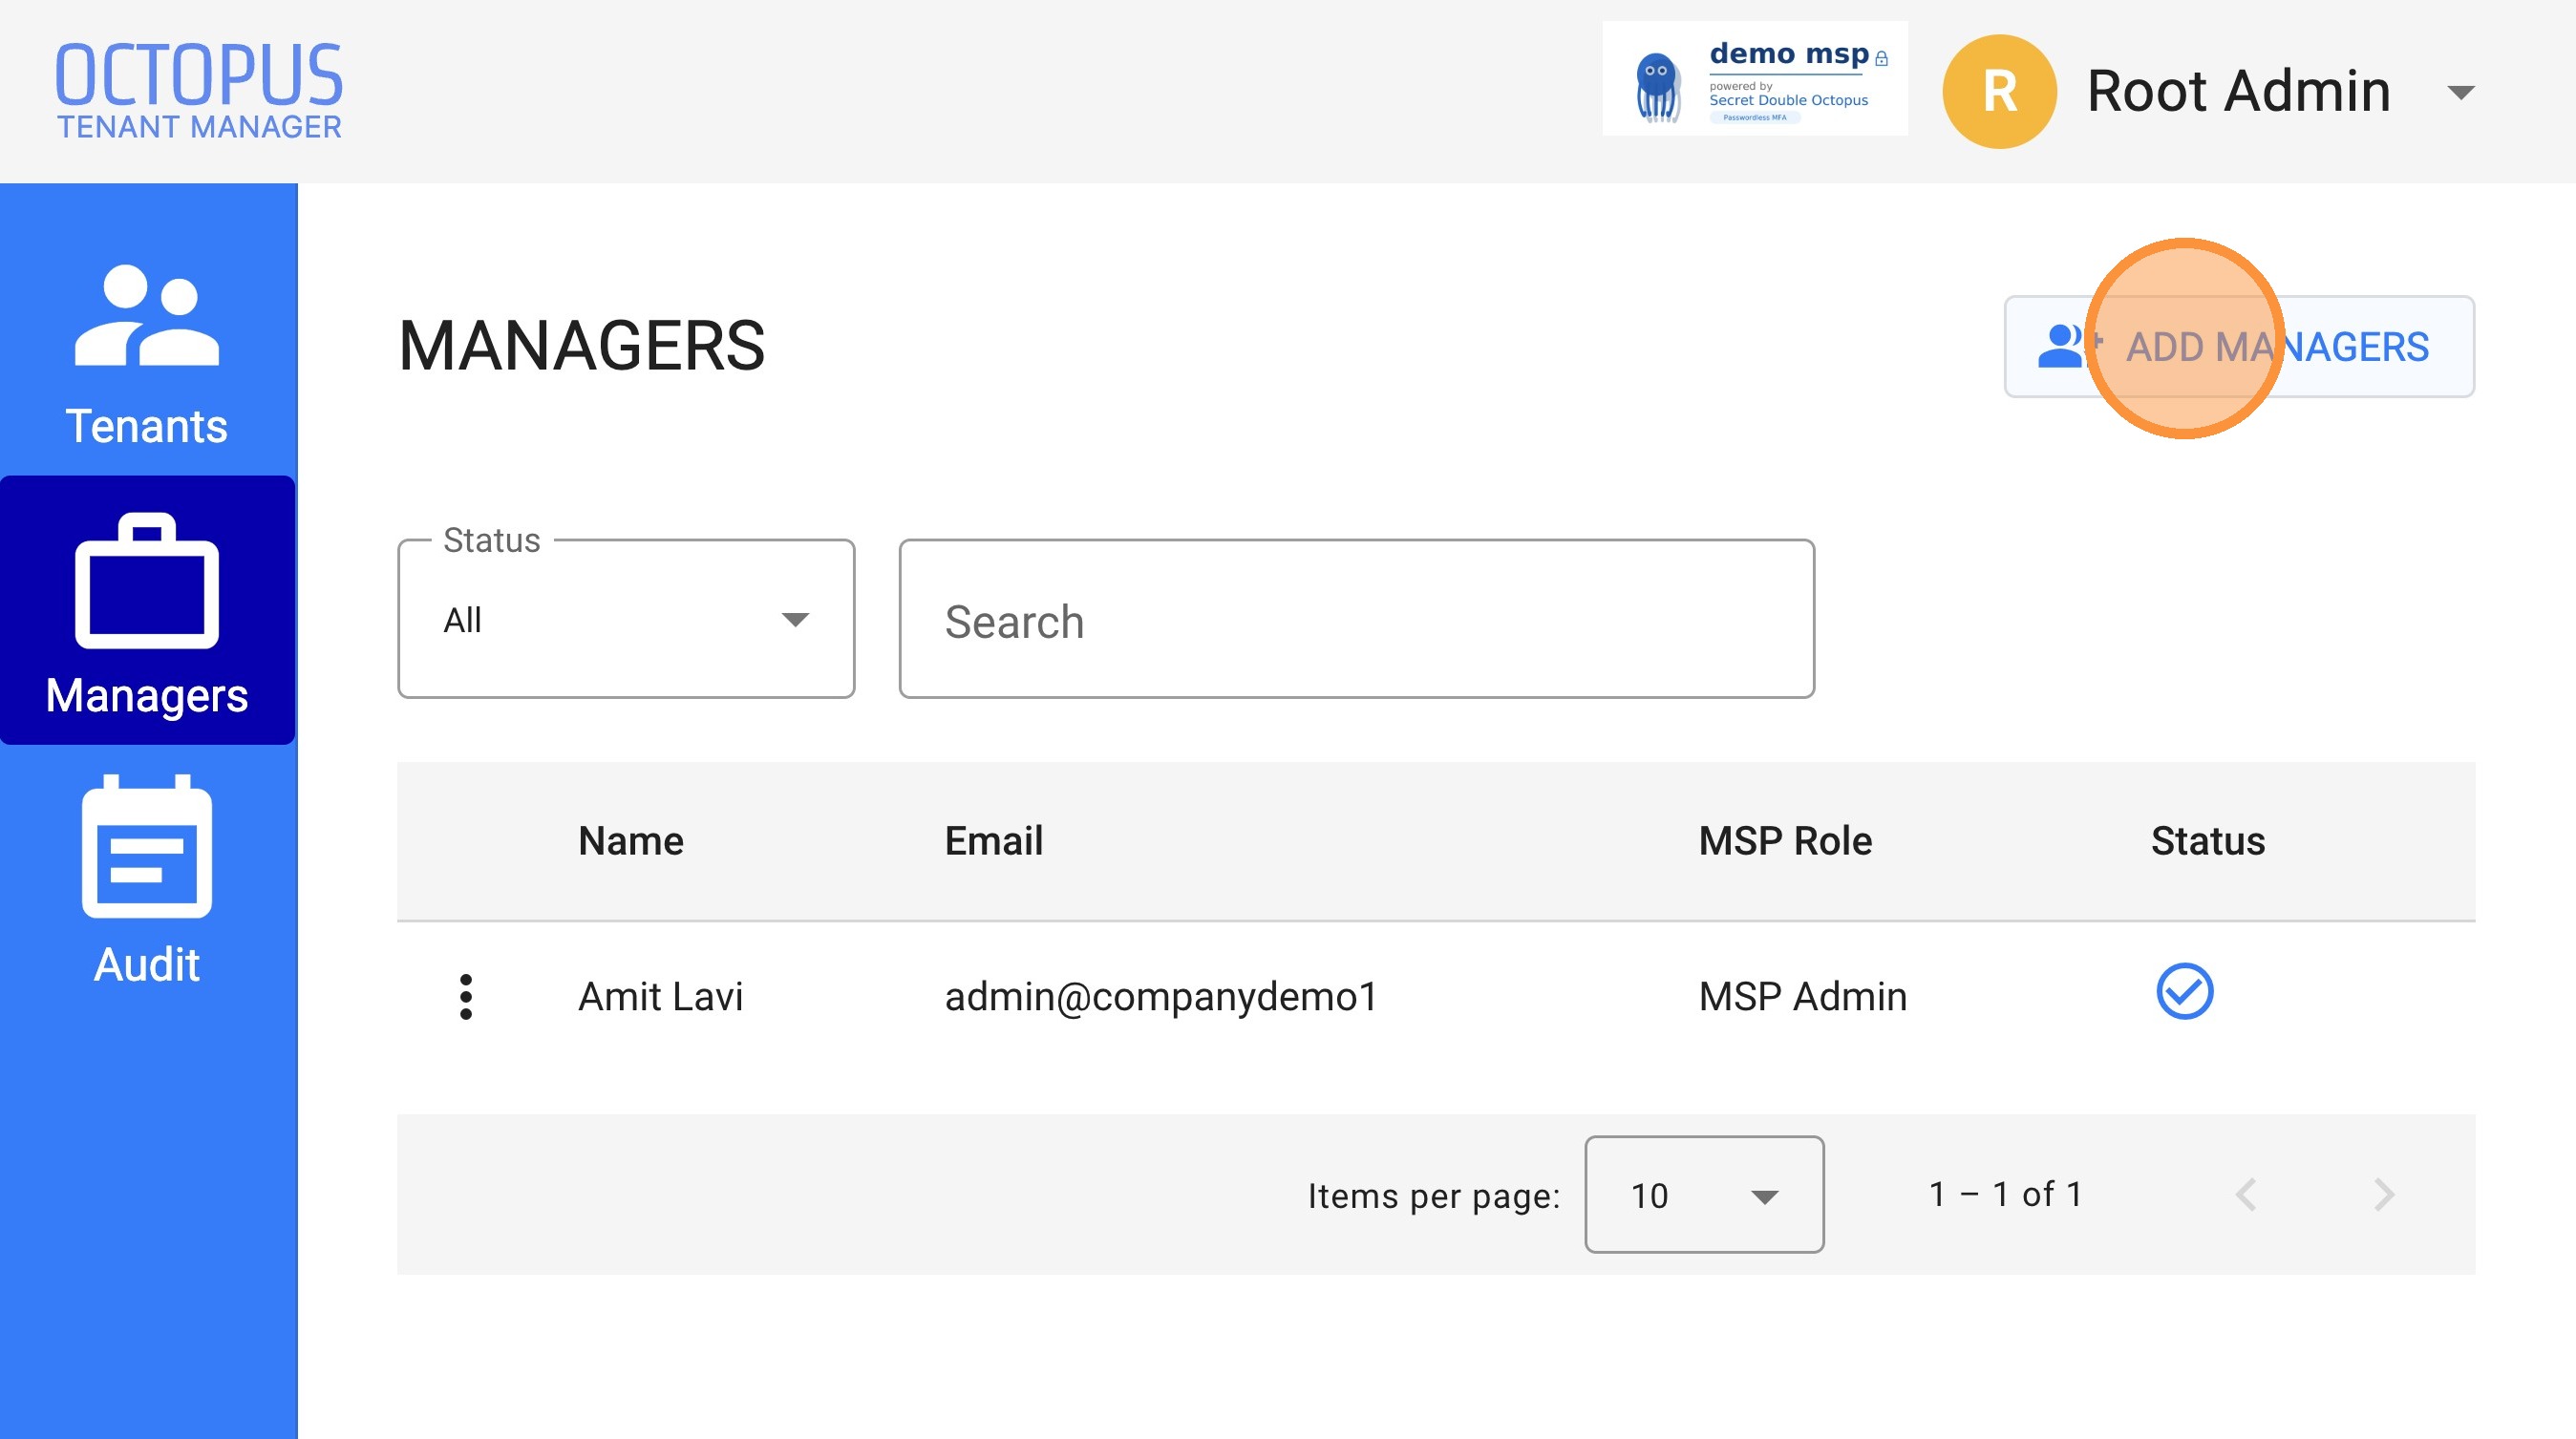The height and width of the screenshot is (1439, 2576).
Task: Open the three-dot menu for Amit Lavi
Action: [x=466, y=997]
